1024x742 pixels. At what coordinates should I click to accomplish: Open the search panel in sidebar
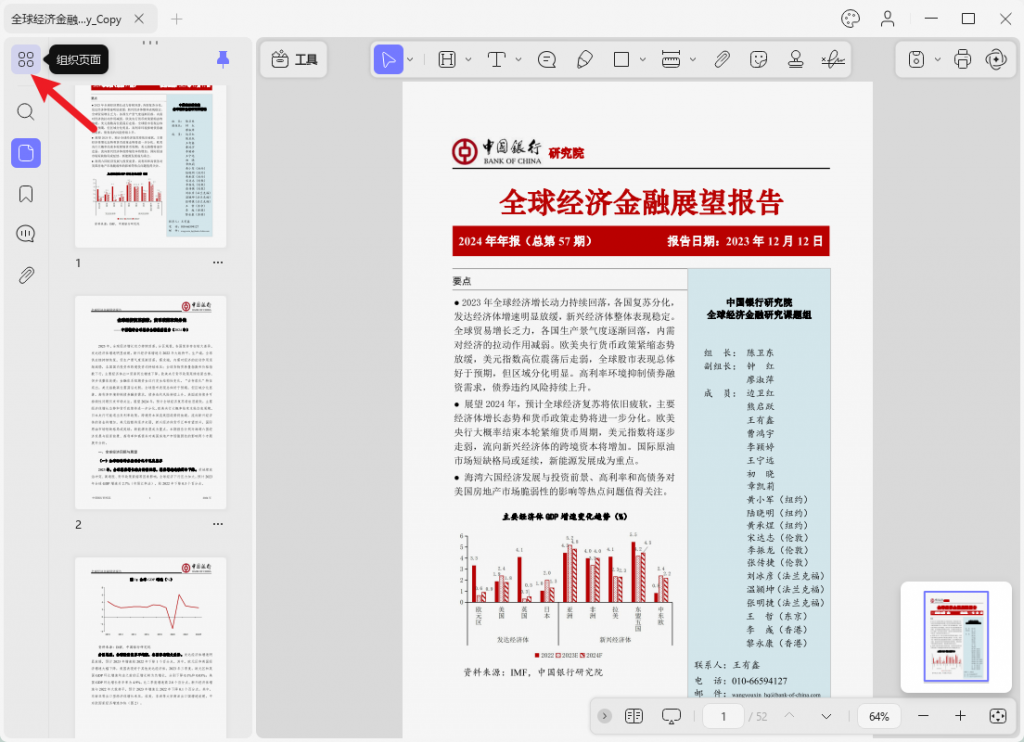[25, 112]
